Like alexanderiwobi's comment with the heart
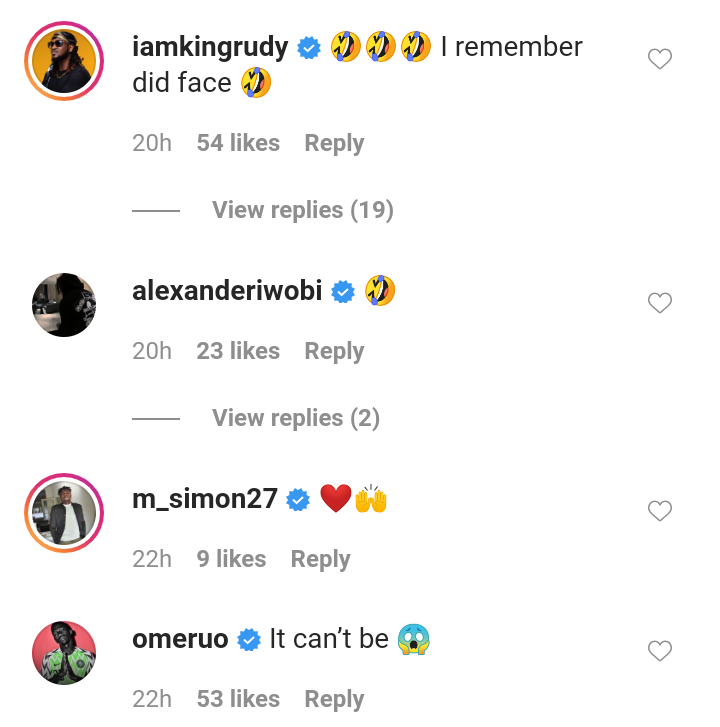Viewport: 720px width, 727px height. 660,303
